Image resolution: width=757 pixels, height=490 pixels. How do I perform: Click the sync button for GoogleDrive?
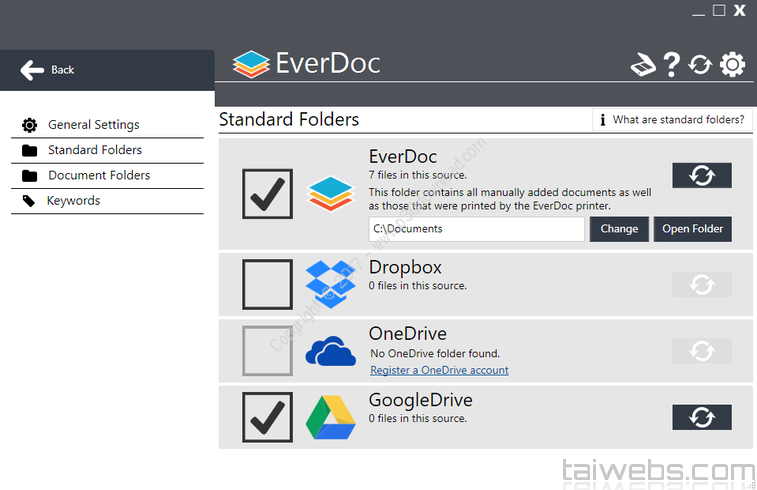click(x=701, y=417)
